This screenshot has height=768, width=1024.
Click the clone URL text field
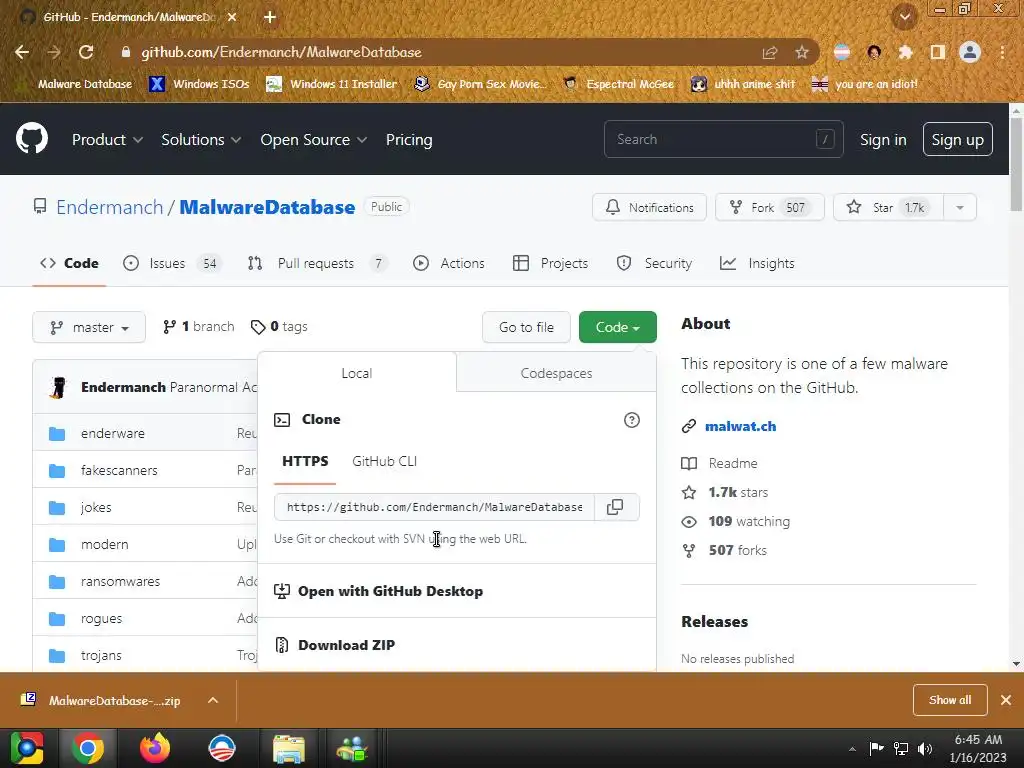[434, 507]
